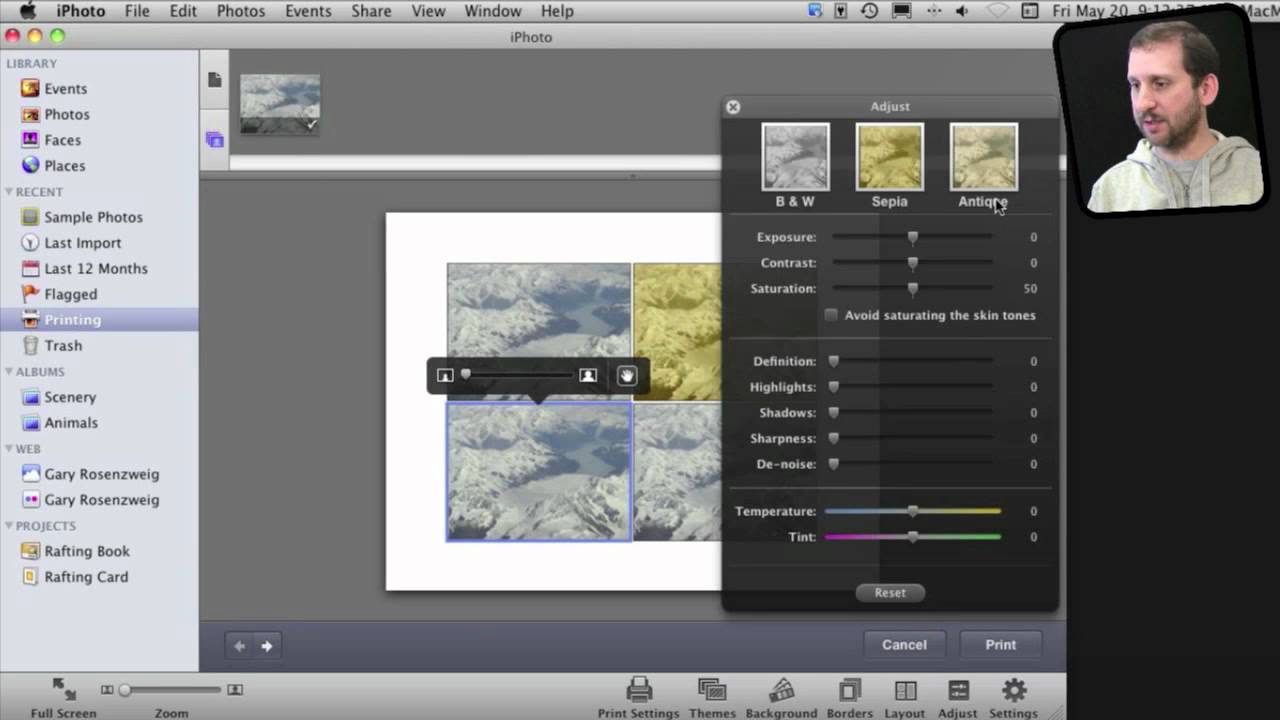Go to the next page arrow
The width and height of the screenshot is (1280, 720).
(267, 646)
